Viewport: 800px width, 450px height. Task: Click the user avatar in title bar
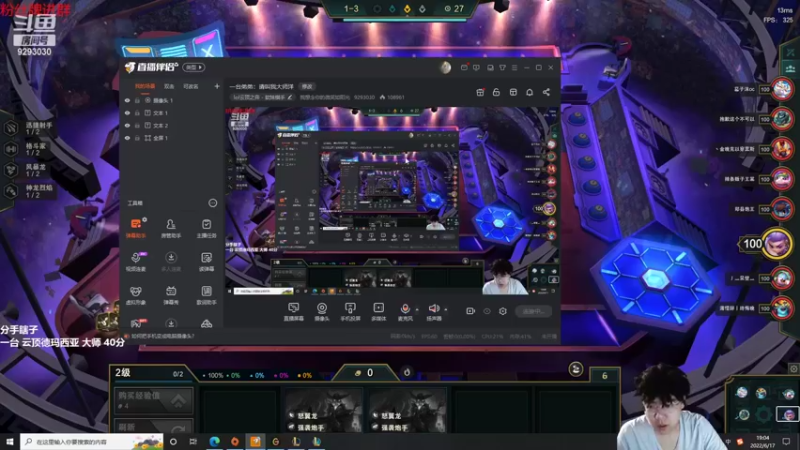tap(445, 67)
